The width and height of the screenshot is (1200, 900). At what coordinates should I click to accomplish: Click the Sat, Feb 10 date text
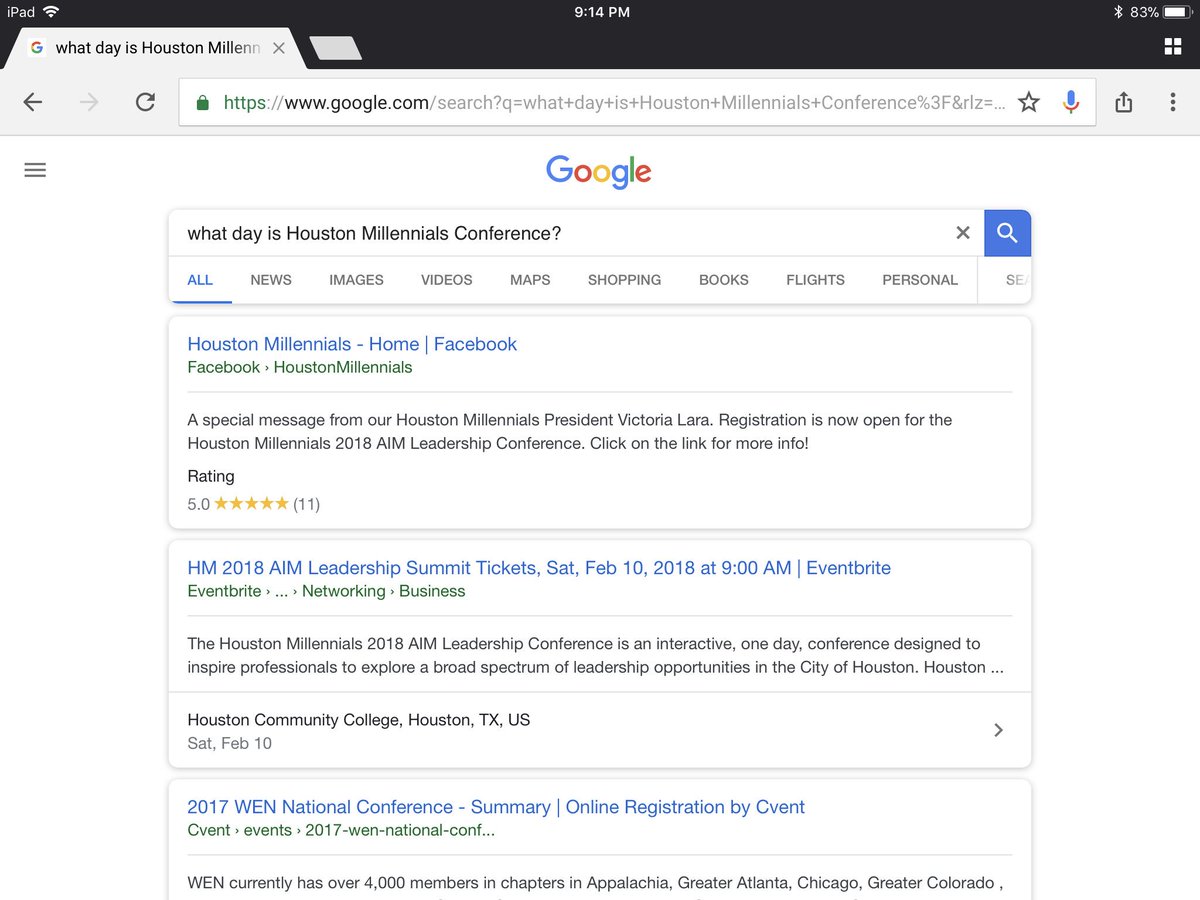click(x=229, y=743)
